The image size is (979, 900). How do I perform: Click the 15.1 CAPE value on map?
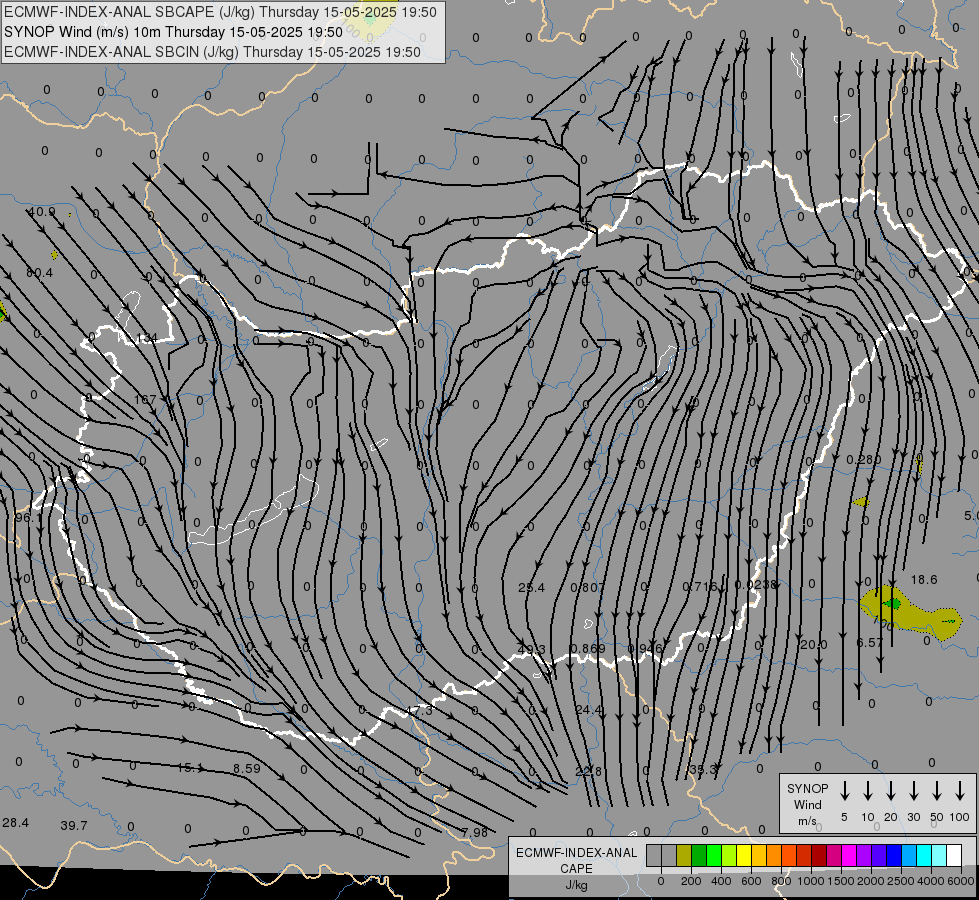click(x=190, y=768)
